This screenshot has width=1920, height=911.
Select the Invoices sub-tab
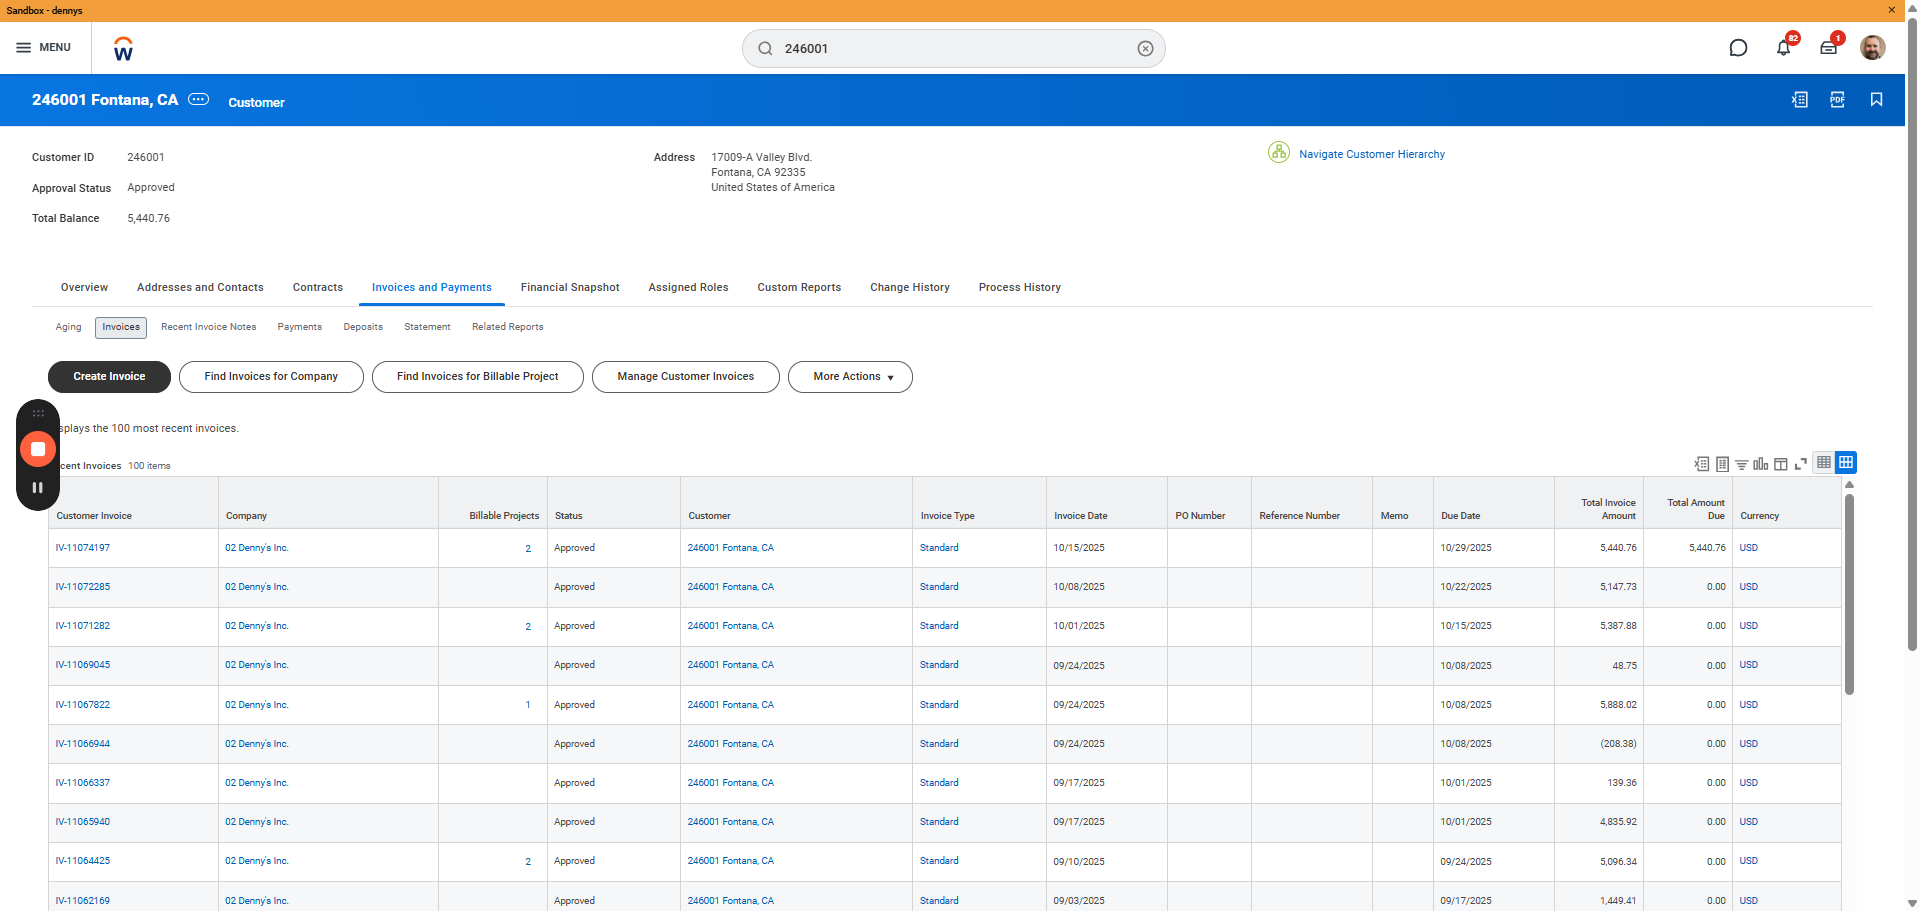(121, 327)
